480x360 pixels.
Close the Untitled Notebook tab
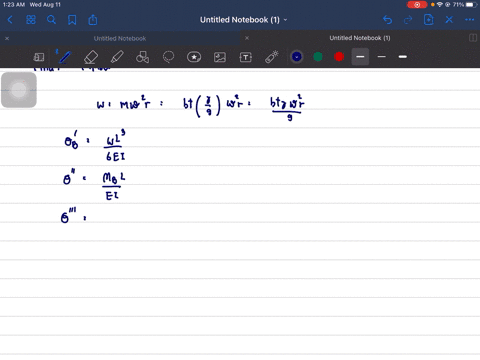click(x=7, y=38)
